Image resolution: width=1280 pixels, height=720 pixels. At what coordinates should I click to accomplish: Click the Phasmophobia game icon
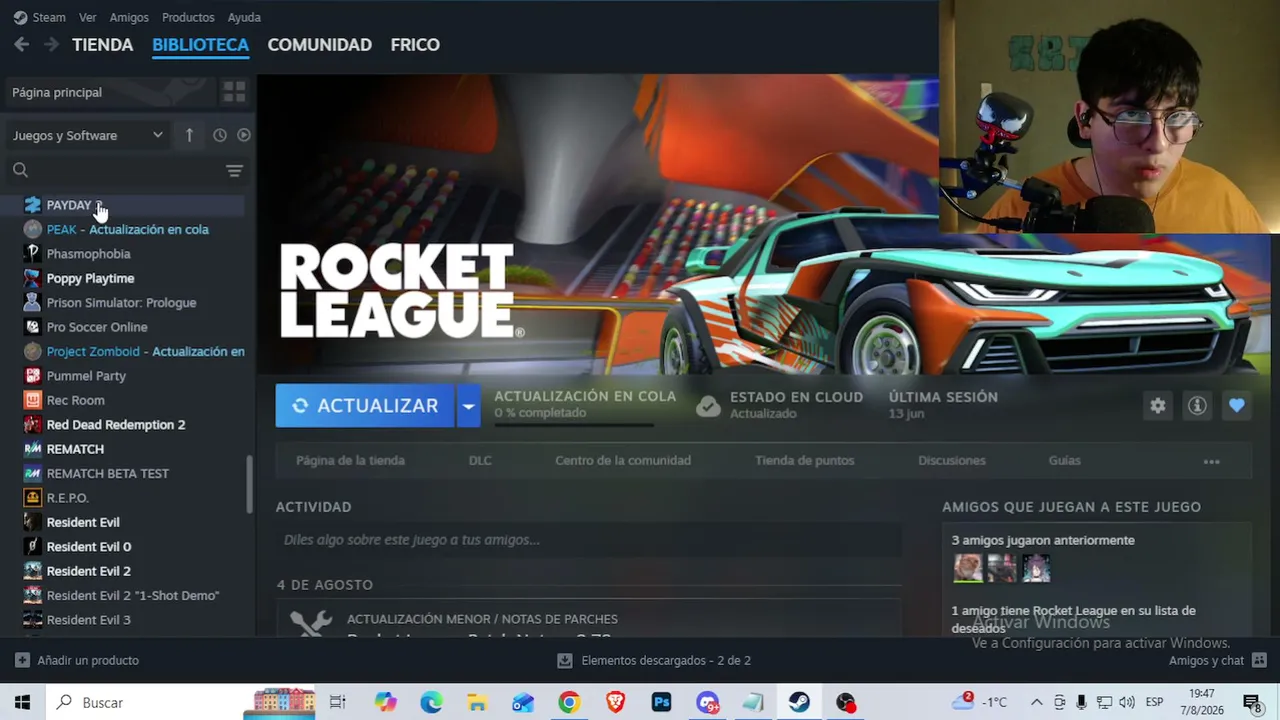click(32, 254)
